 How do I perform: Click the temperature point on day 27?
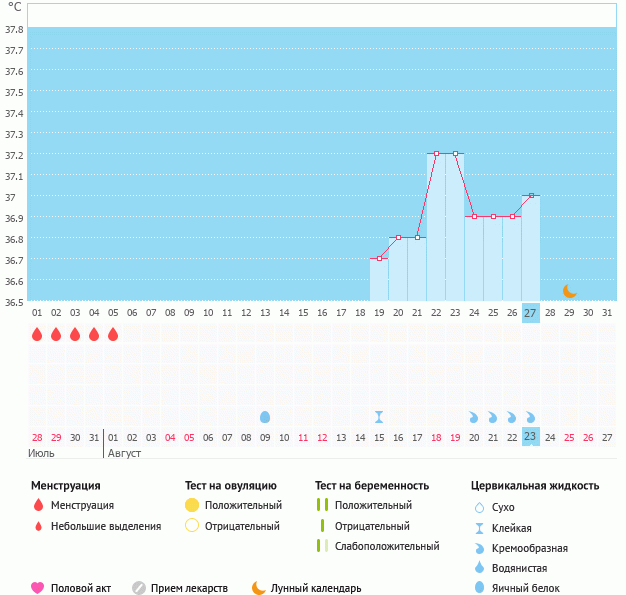[531, 195]
